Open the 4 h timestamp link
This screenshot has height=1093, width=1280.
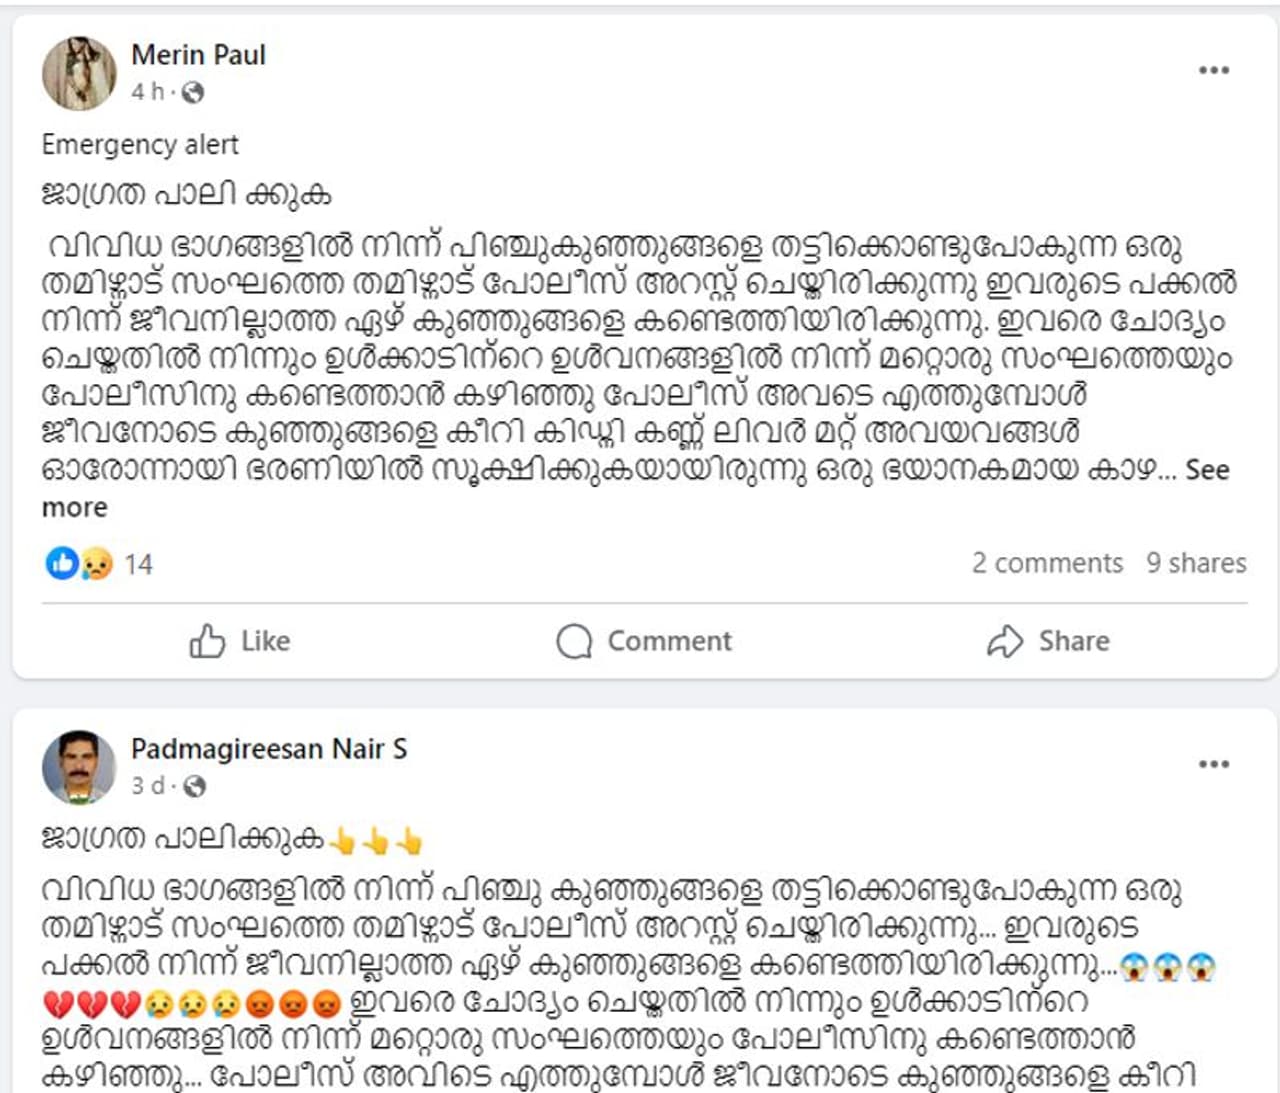[x=146, y=92]
